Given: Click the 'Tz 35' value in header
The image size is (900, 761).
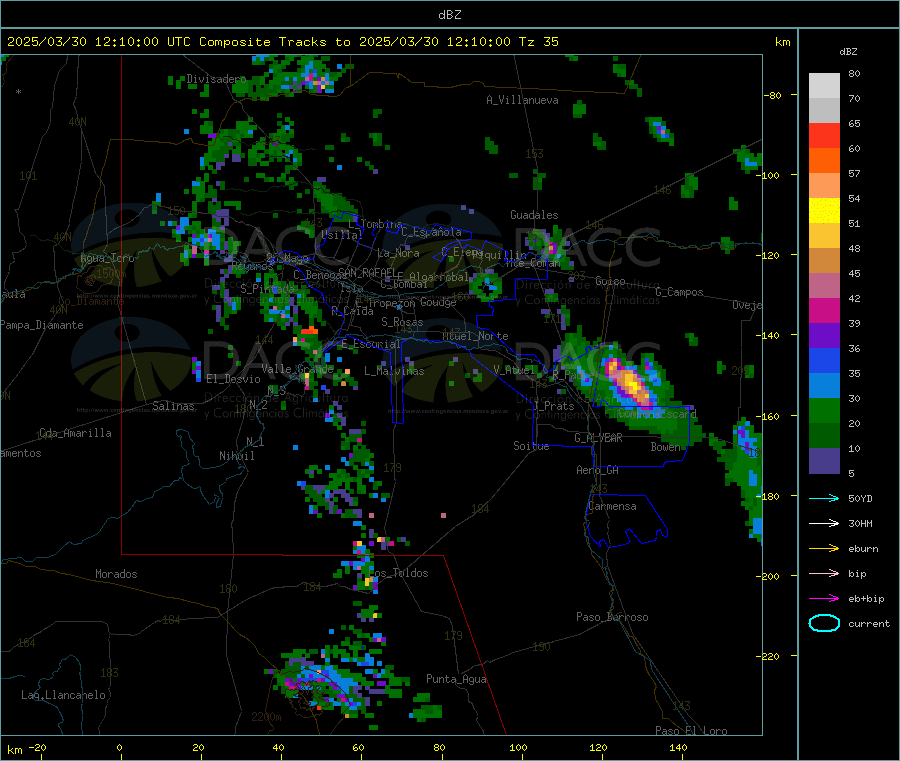Looking at the screenshot, I should pyautogui.click(x=538, y=42).
